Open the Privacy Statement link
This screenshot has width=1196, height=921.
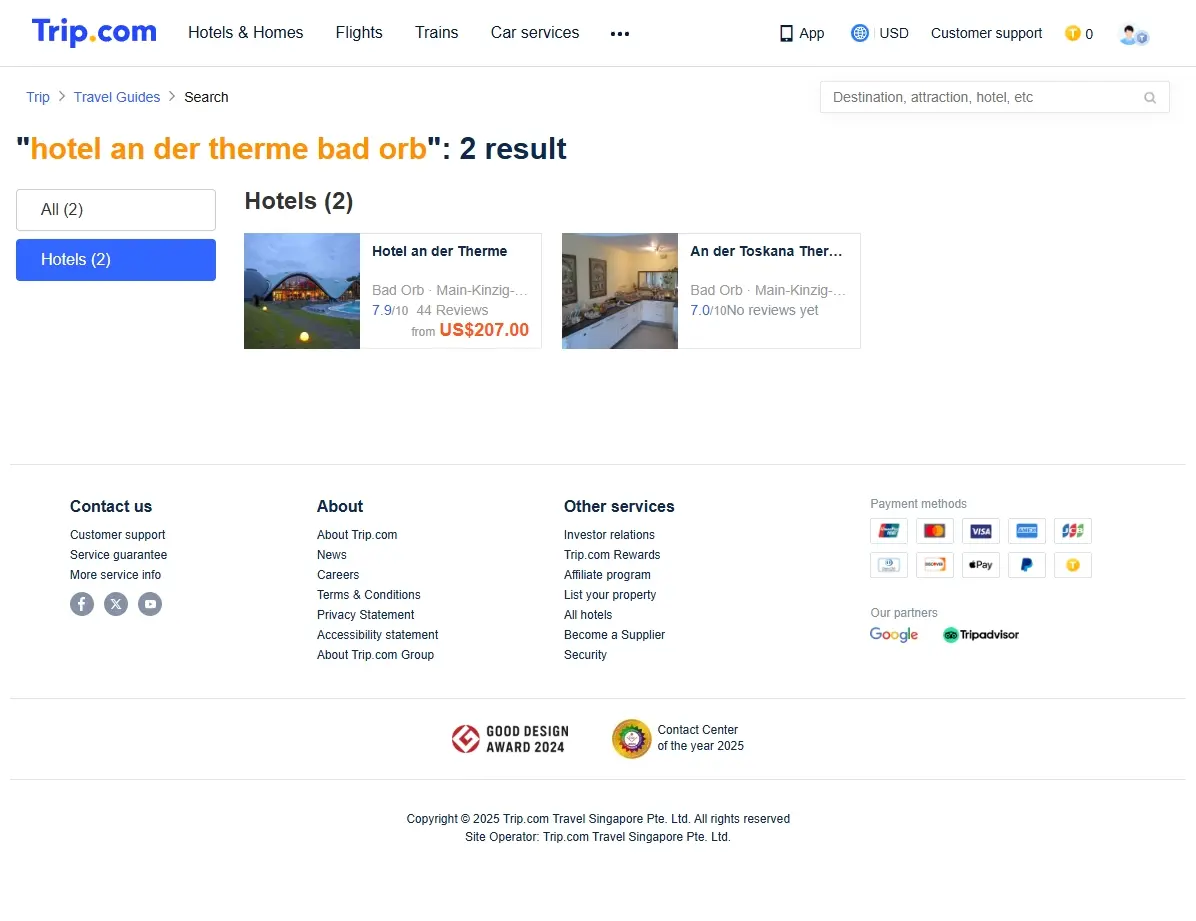point(365,614)
